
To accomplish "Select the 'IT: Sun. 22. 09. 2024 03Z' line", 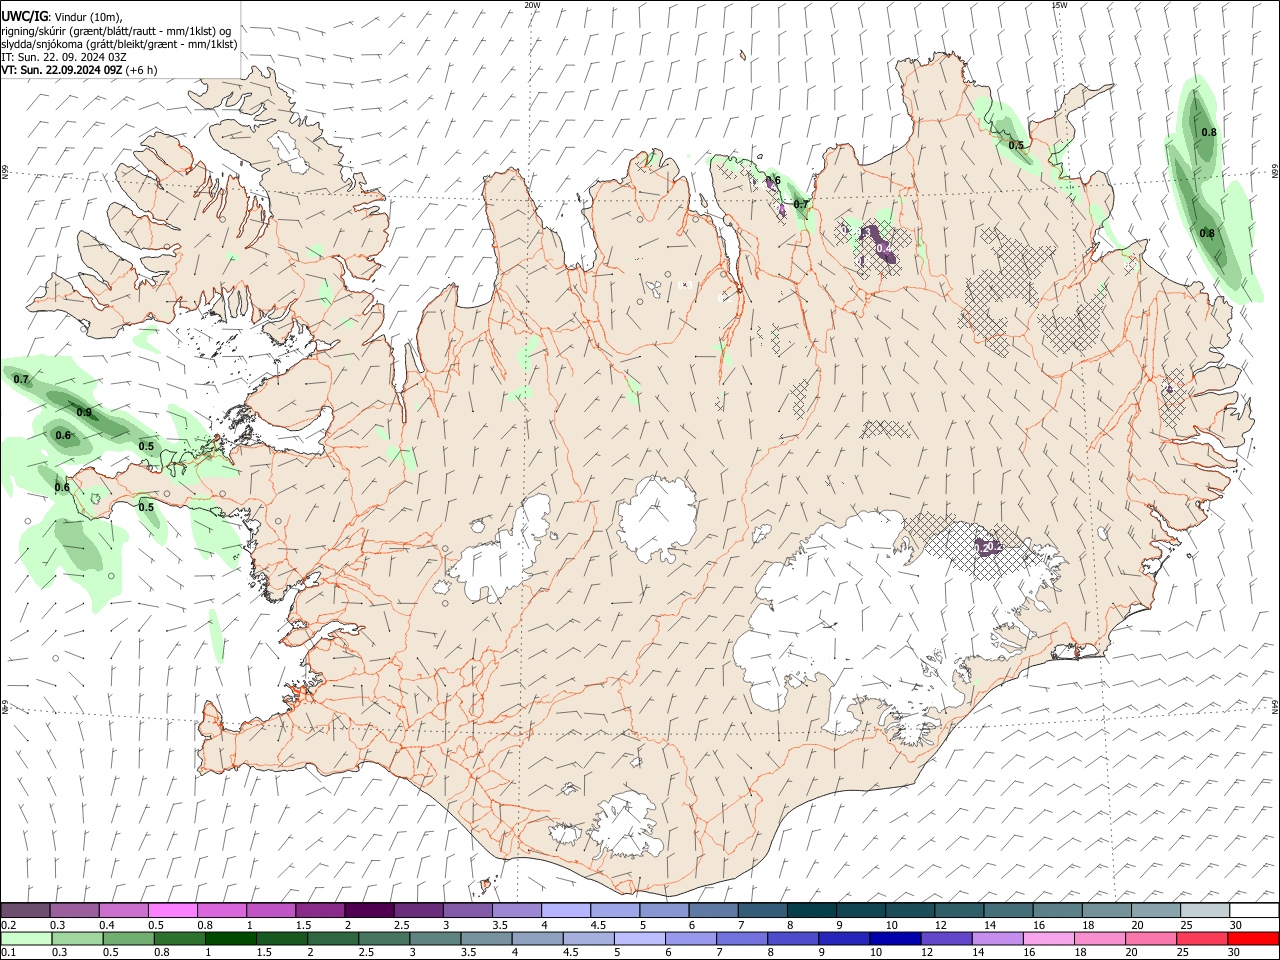I will (x=64, y=57).
